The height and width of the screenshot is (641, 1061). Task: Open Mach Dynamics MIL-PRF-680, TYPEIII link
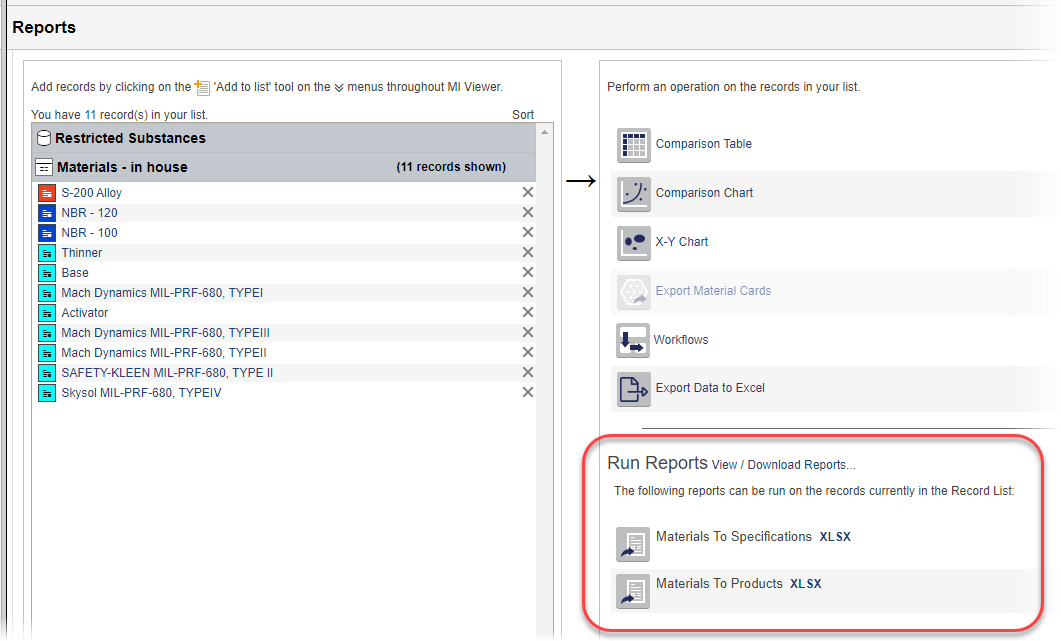coord(166,333)
